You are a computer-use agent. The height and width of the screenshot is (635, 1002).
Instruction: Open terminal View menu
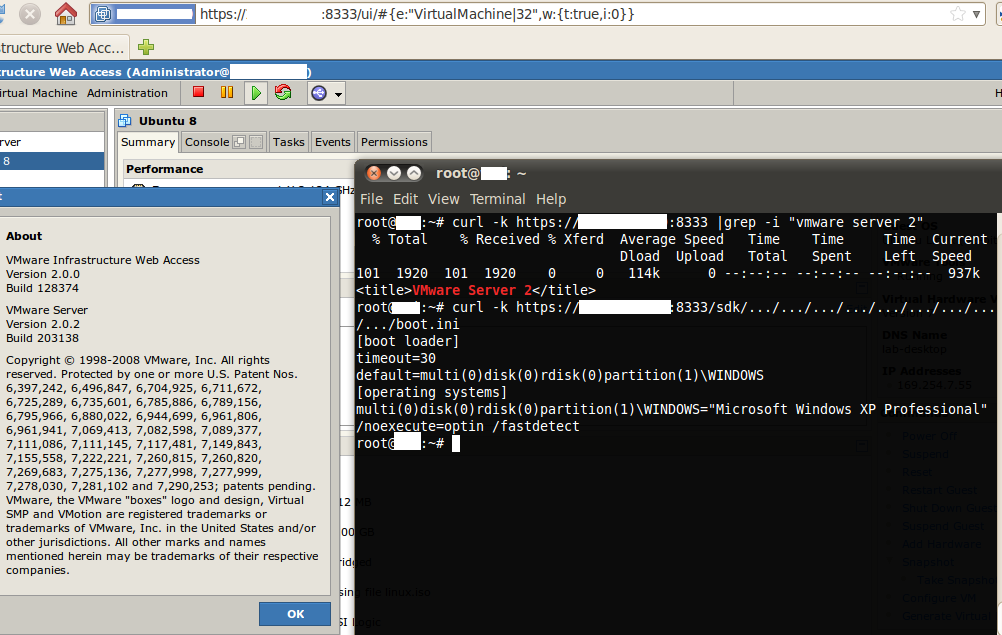click(x=443, y=199)
